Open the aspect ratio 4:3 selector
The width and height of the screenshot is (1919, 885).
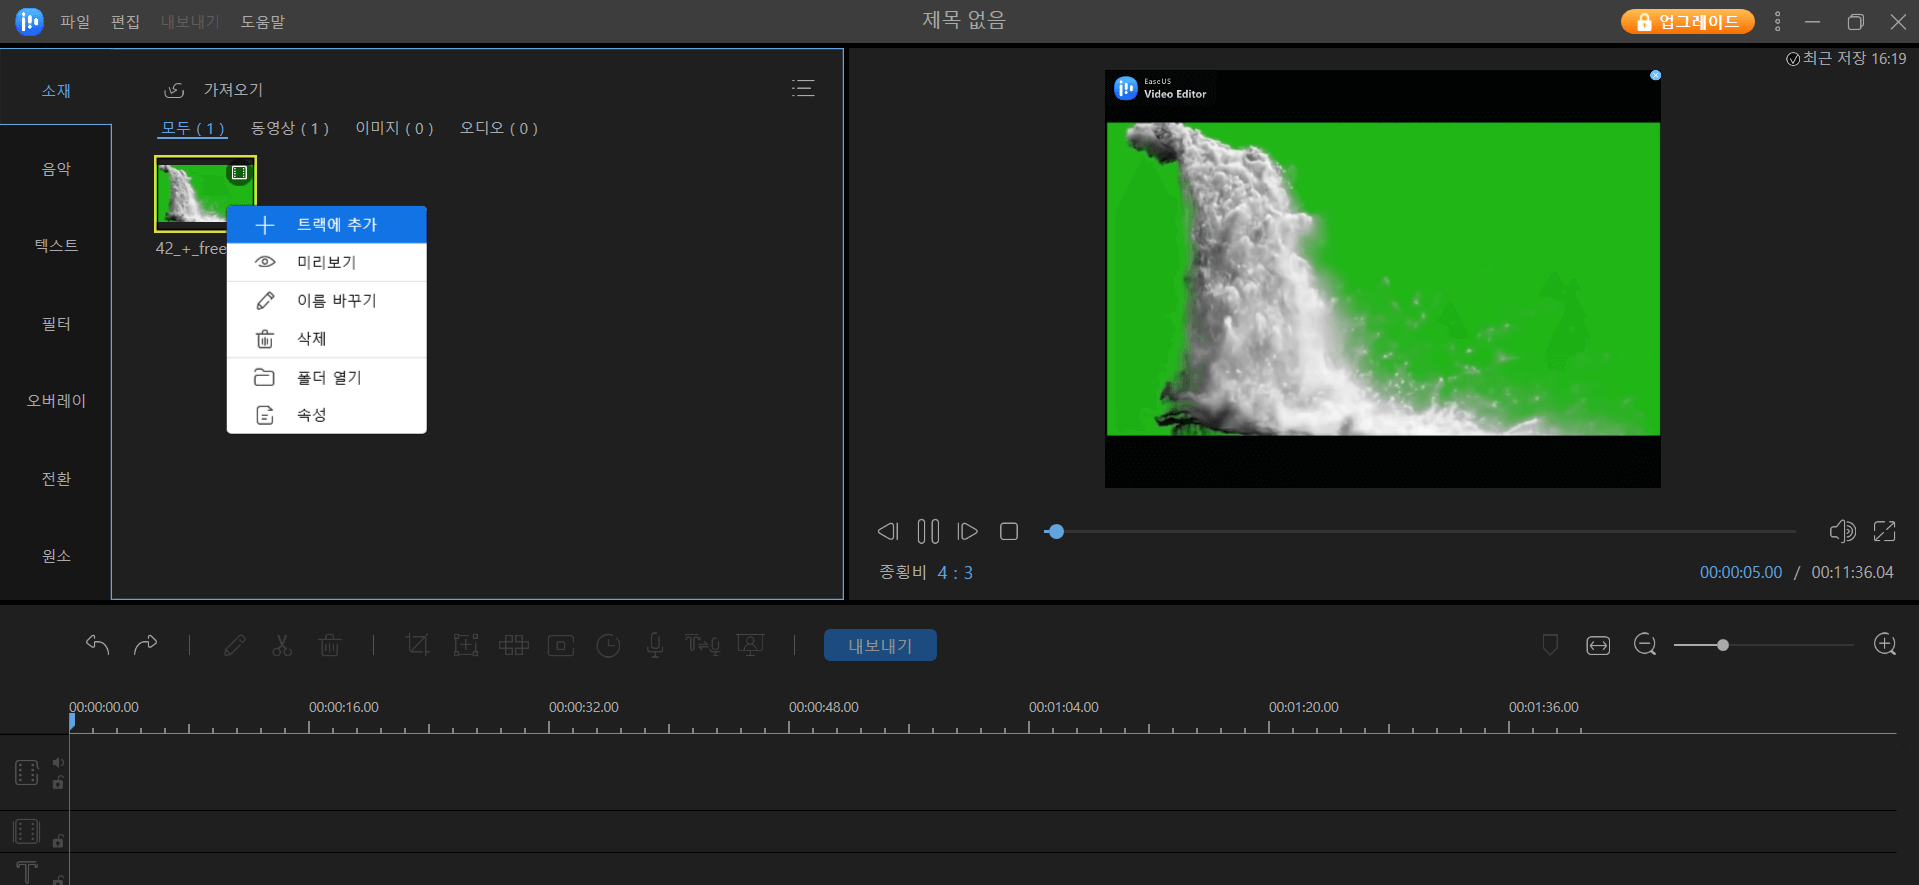point(955,573)
